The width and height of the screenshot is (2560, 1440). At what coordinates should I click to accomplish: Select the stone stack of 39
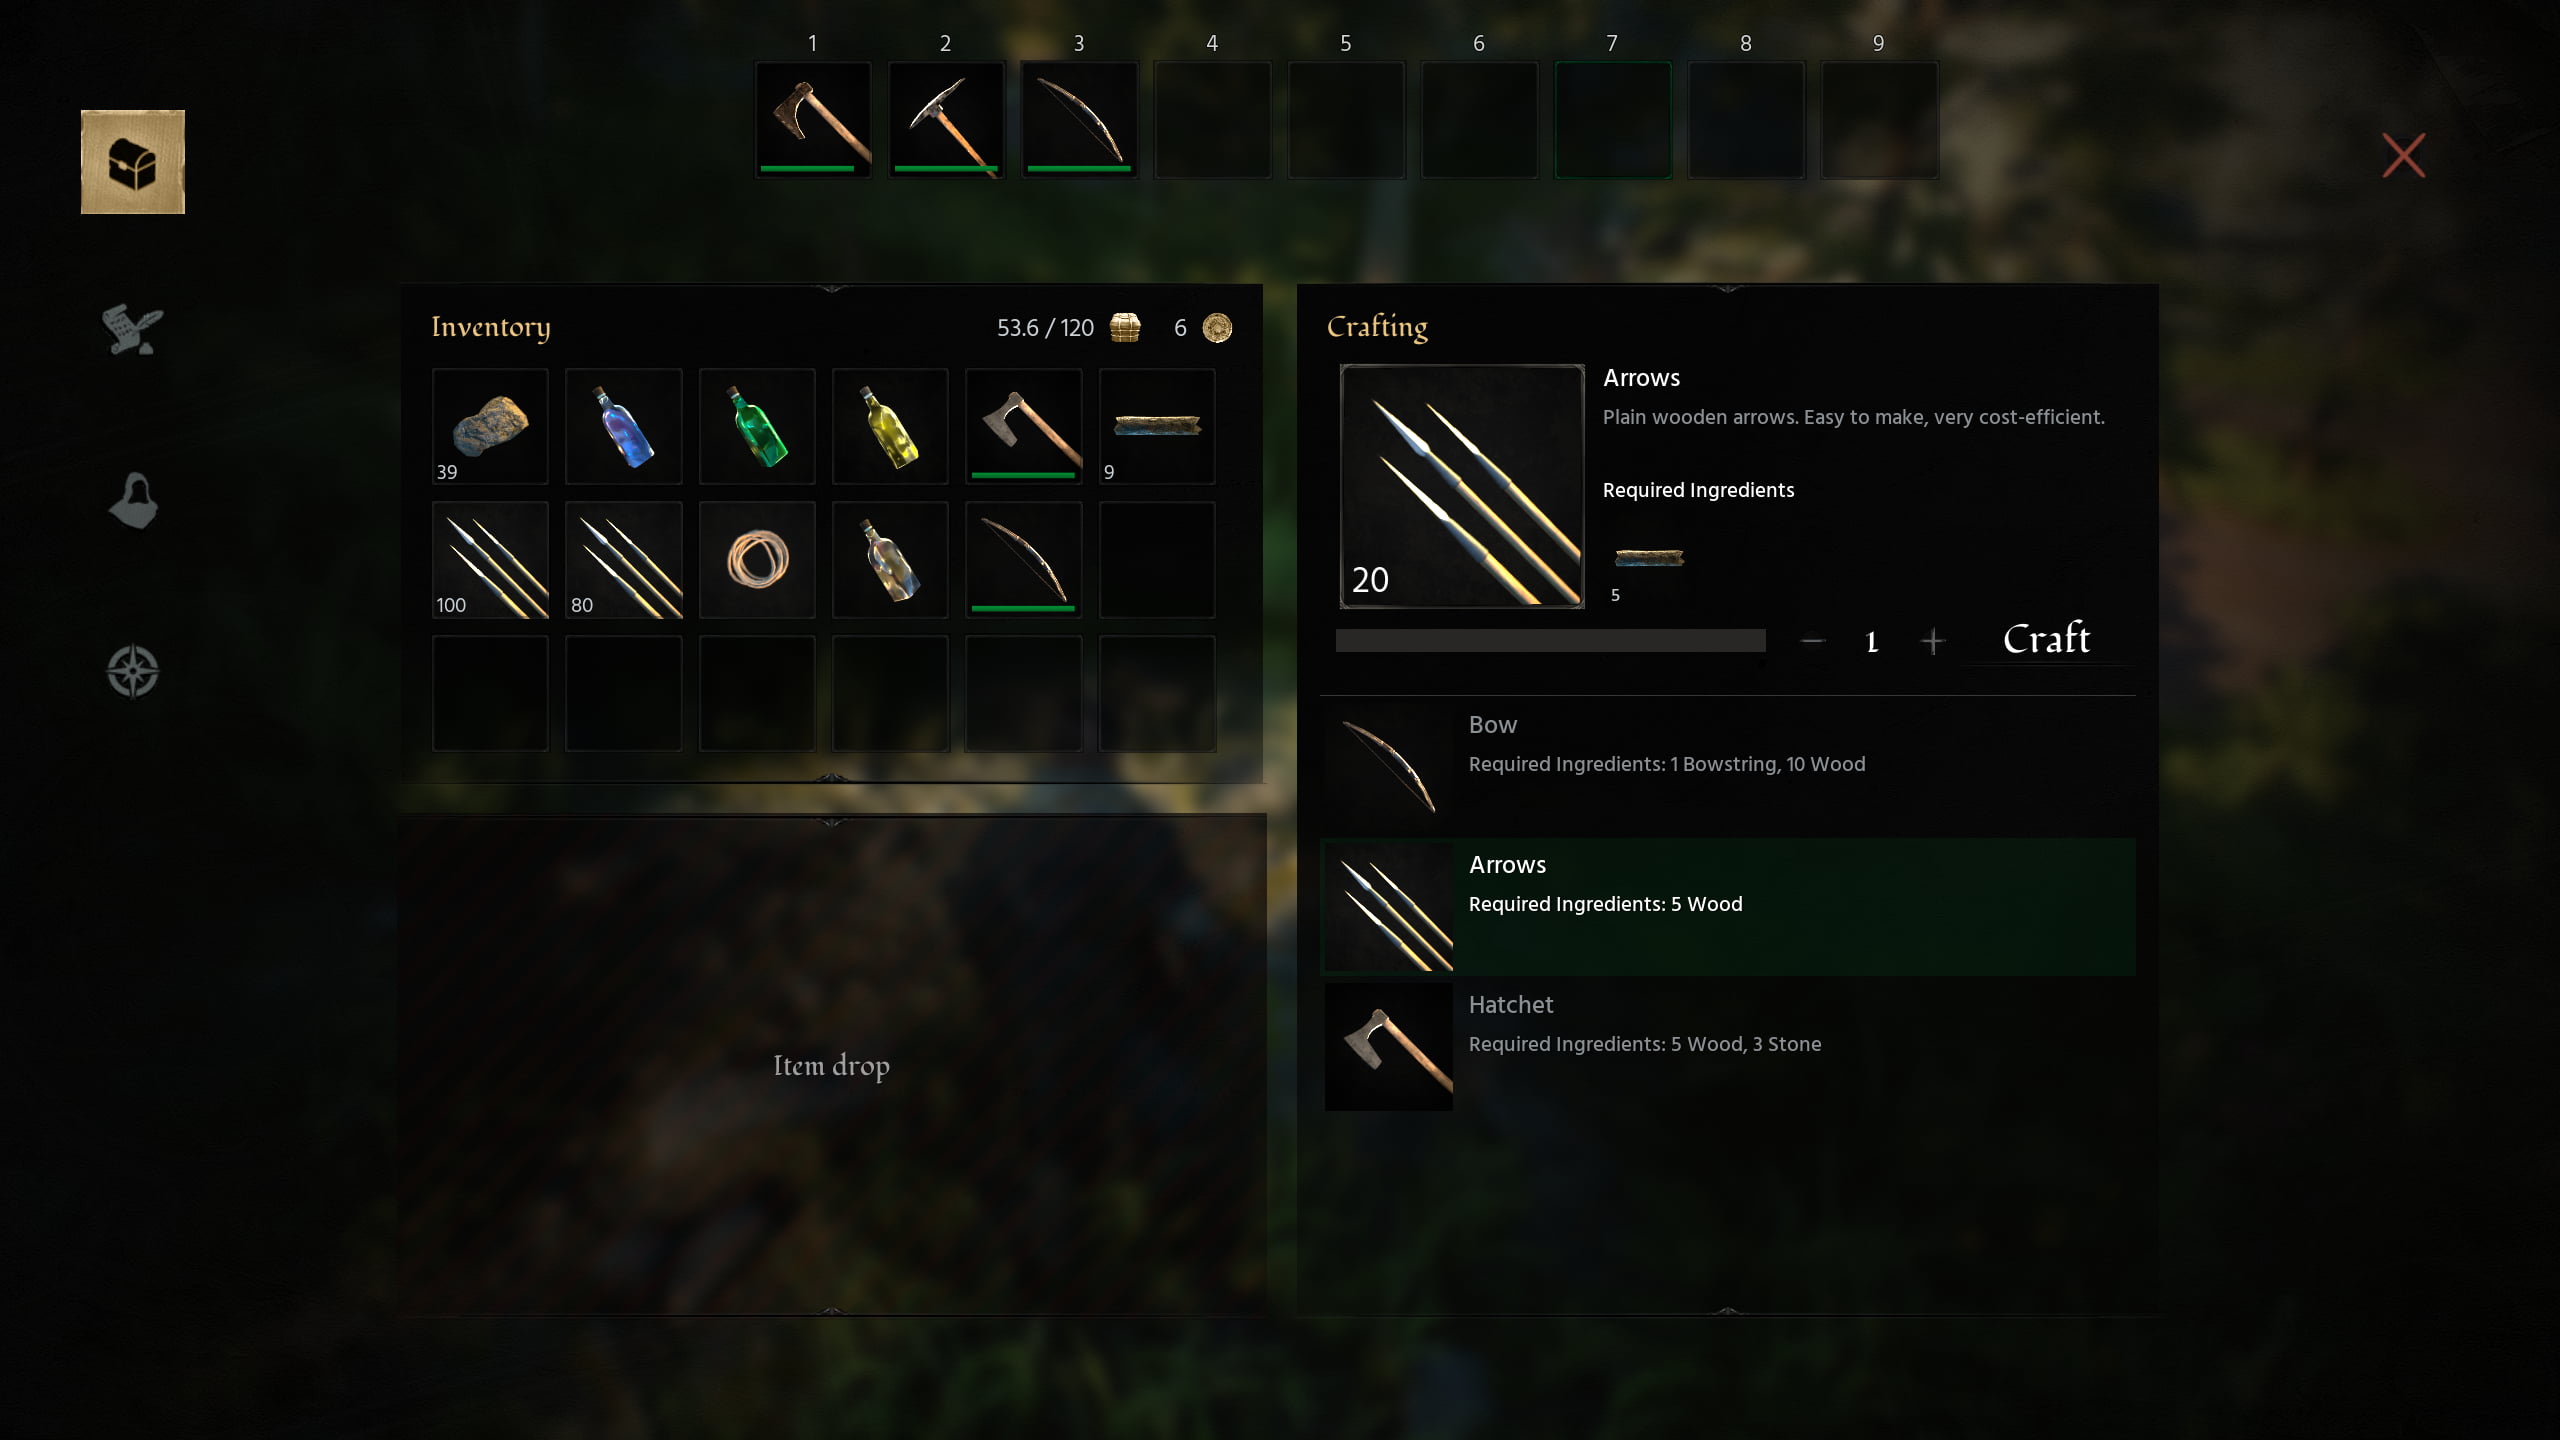[x=490, y=427]
